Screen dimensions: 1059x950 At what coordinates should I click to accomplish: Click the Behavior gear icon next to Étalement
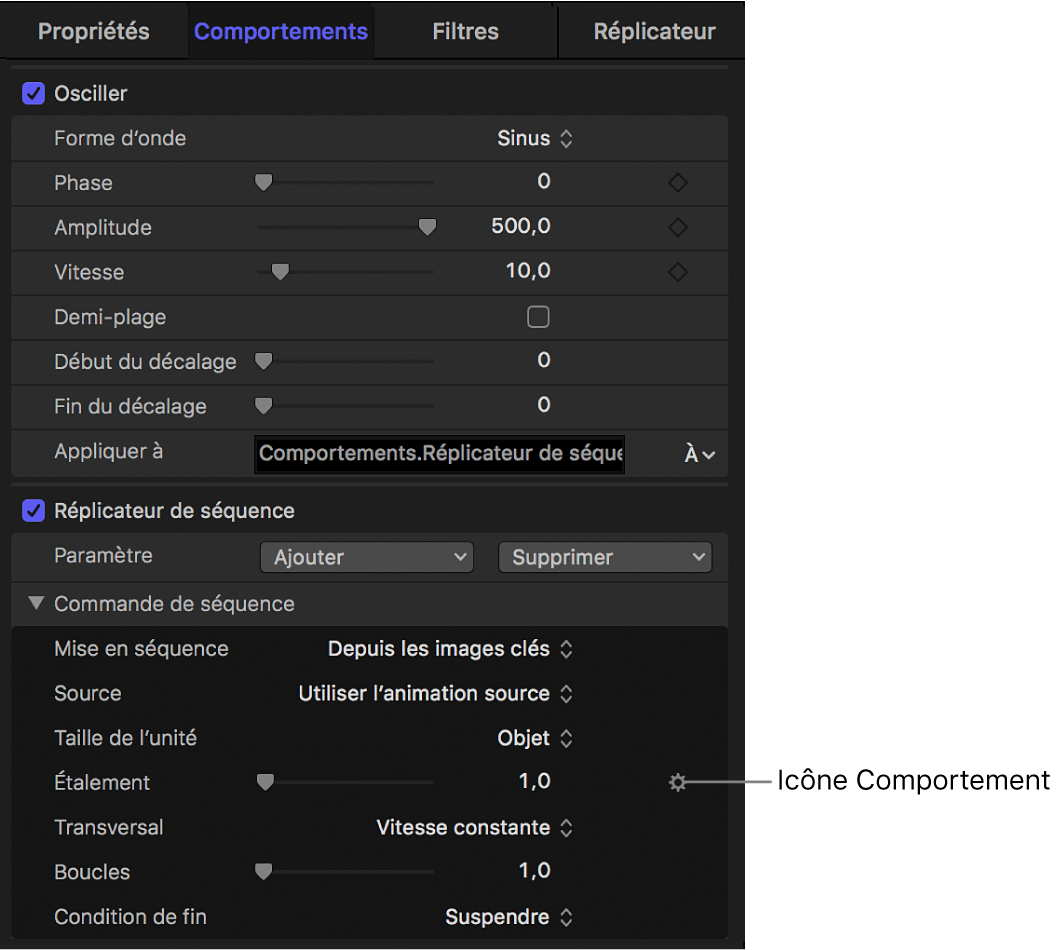click(x=677, y=782)
